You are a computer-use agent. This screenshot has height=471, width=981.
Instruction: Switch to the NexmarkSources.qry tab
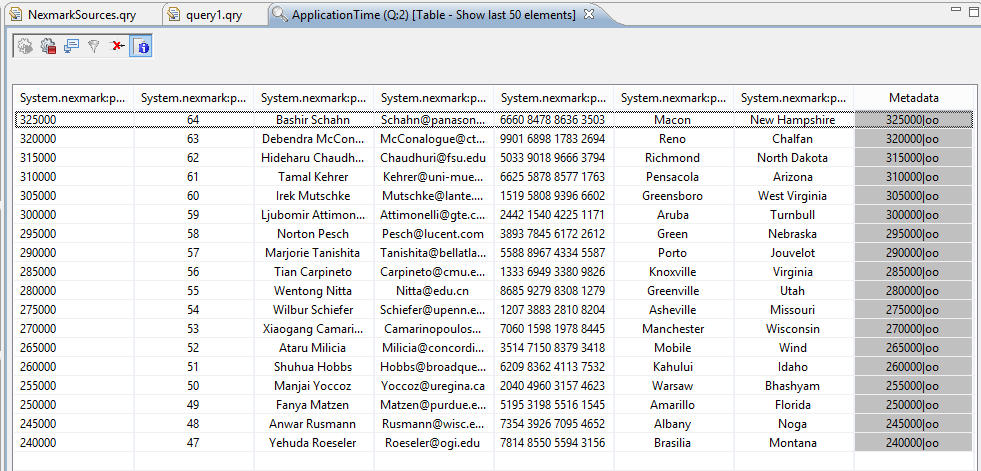pos(72,15)
